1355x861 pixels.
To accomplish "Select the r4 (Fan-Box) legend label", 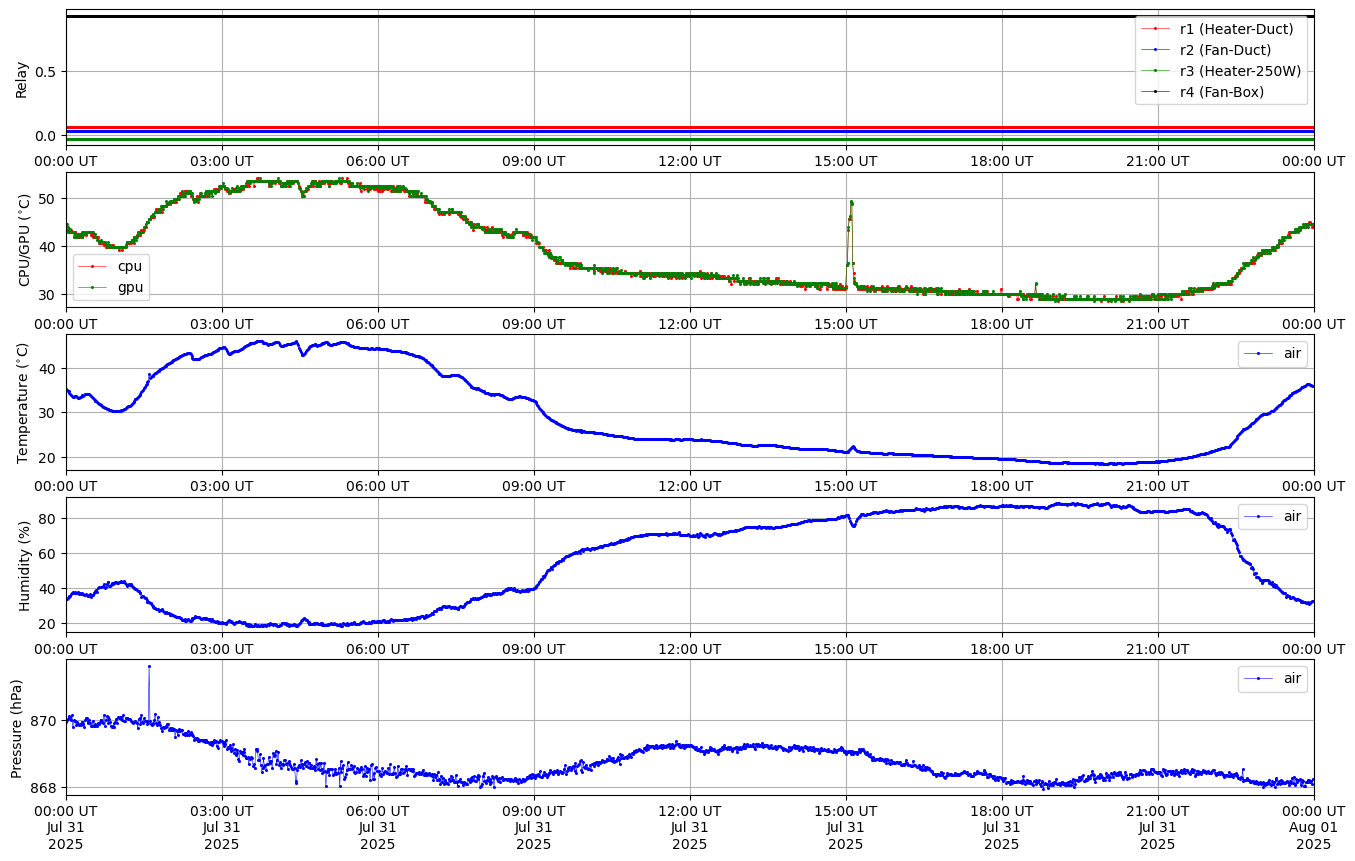I will [x=1222, y=92].
